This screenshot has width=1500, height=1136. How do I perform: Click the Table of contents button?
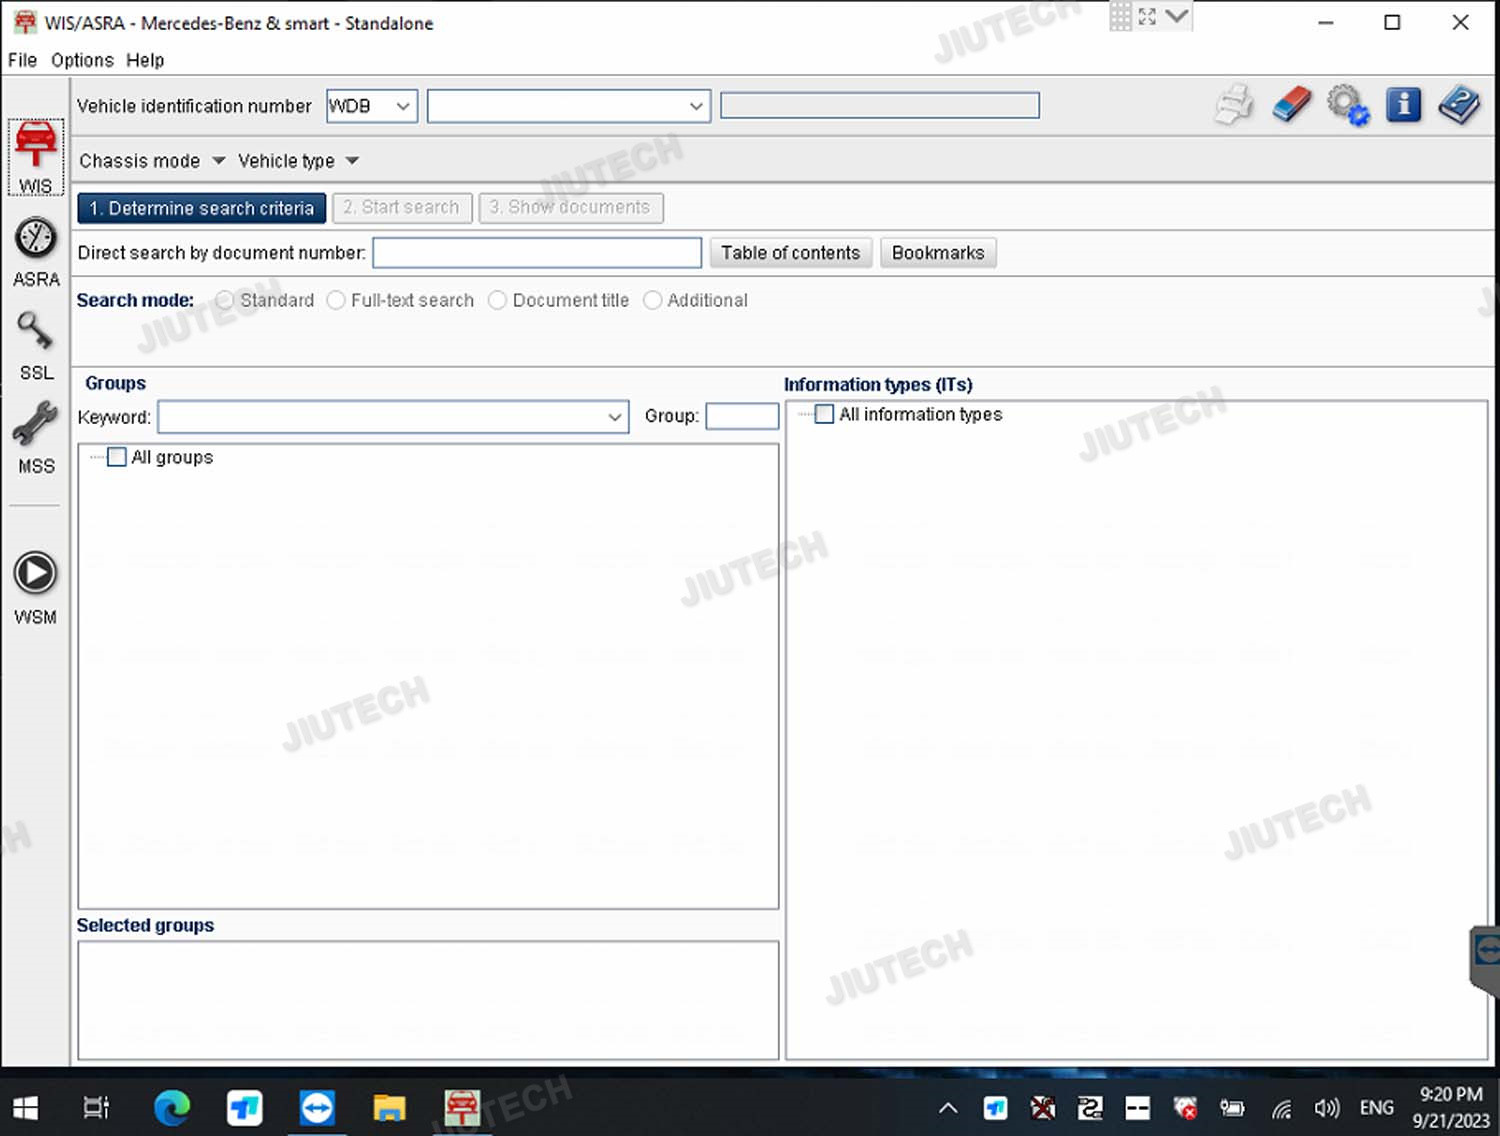pos(790,253)
